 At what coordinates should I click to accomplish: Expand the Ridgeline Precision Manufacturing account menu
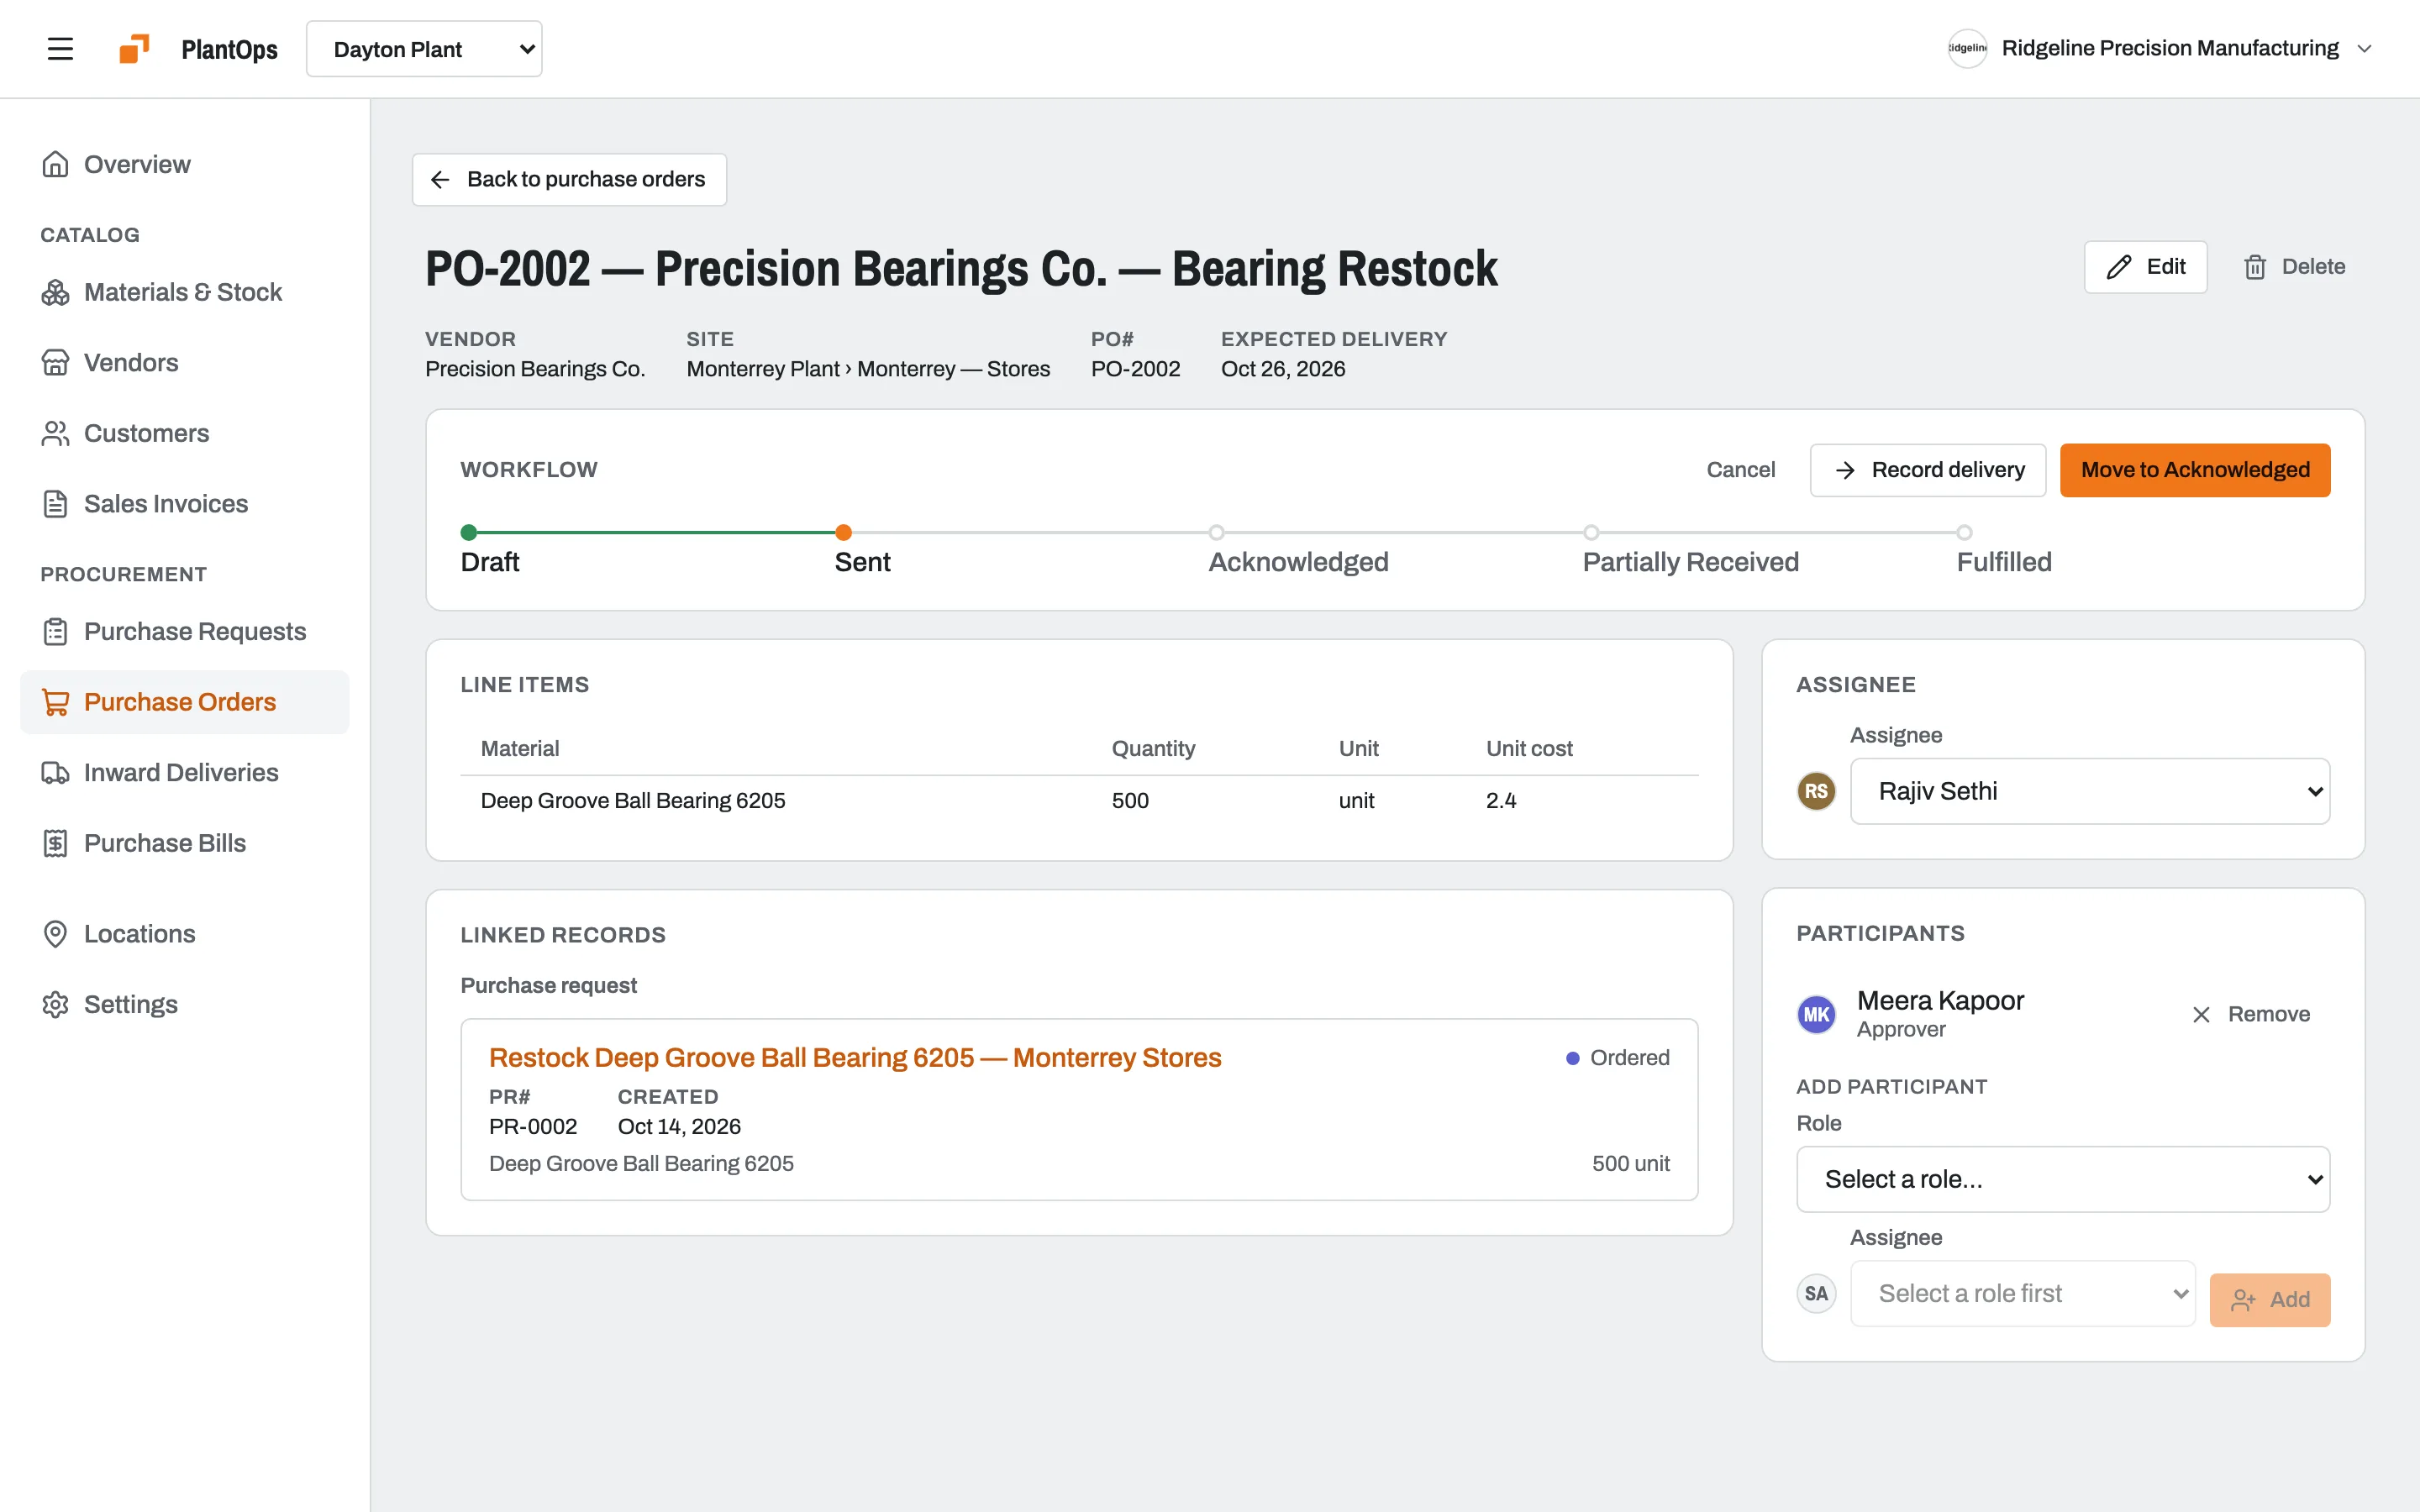[x=2159, y=49]
